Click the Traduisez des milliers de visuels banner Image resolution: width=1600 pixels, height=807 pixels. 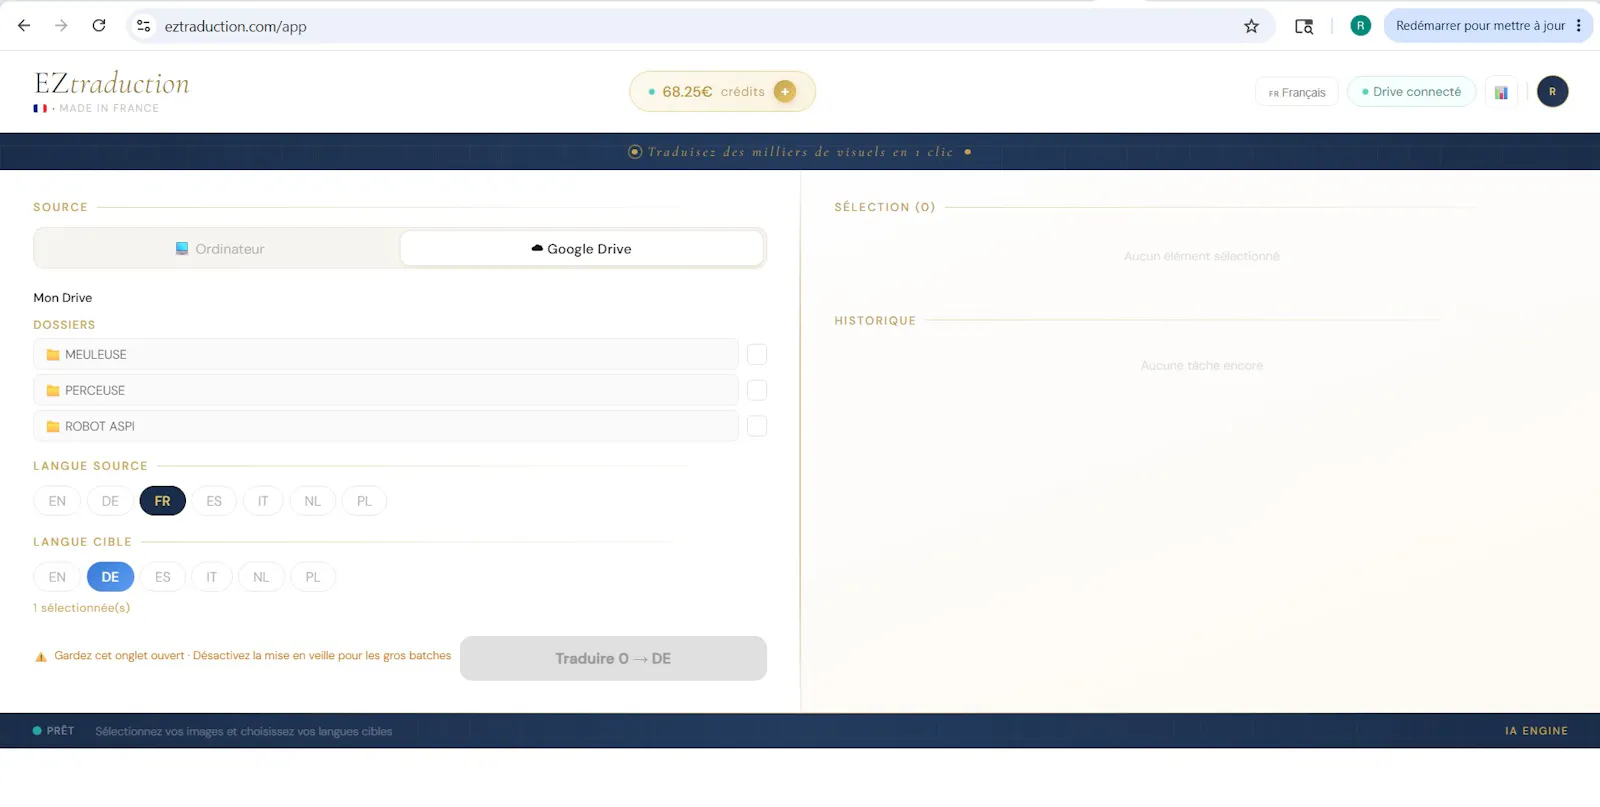click(x=800, y=152)
